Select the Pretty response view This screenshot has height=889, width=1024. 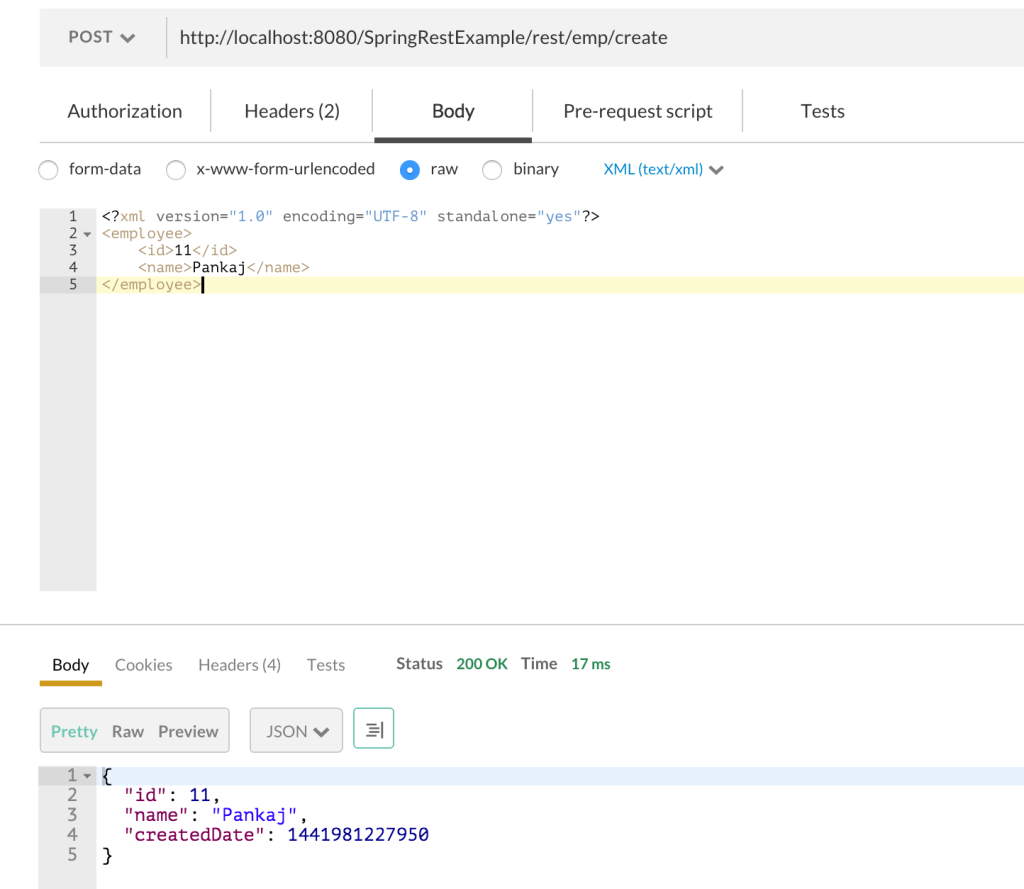pos(74,731)
